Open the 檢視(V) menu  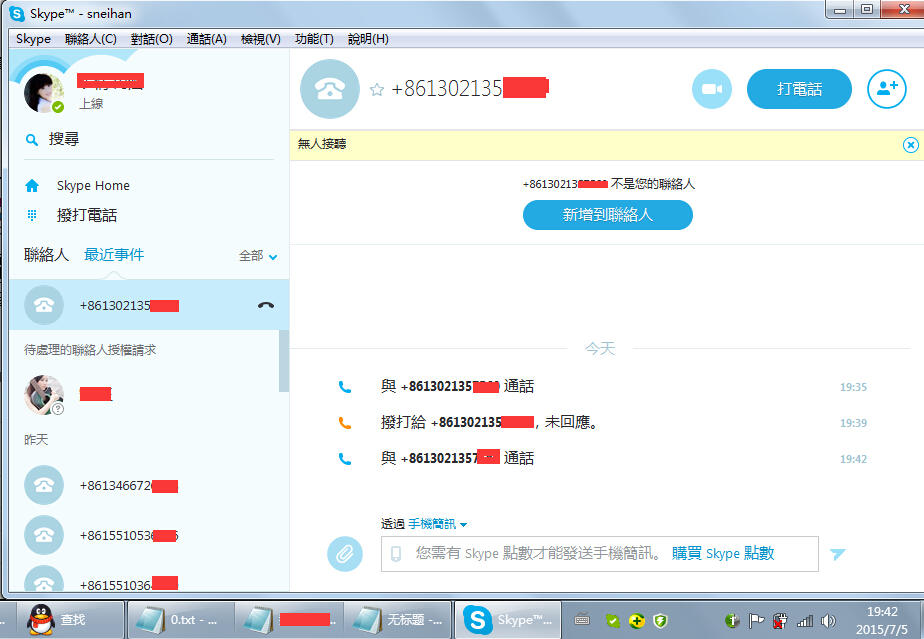click(x=260, y=39)
